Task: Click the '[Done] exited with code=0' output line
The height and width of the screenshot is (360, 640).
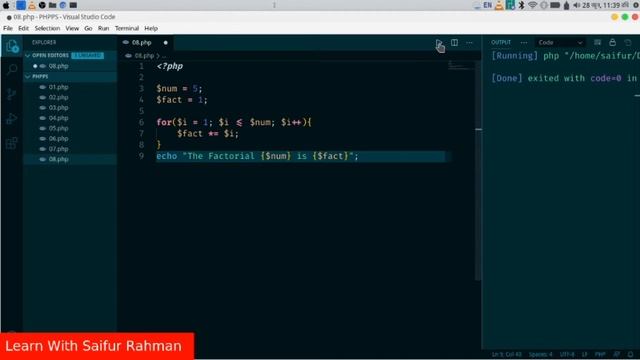Action: point(565,78)
